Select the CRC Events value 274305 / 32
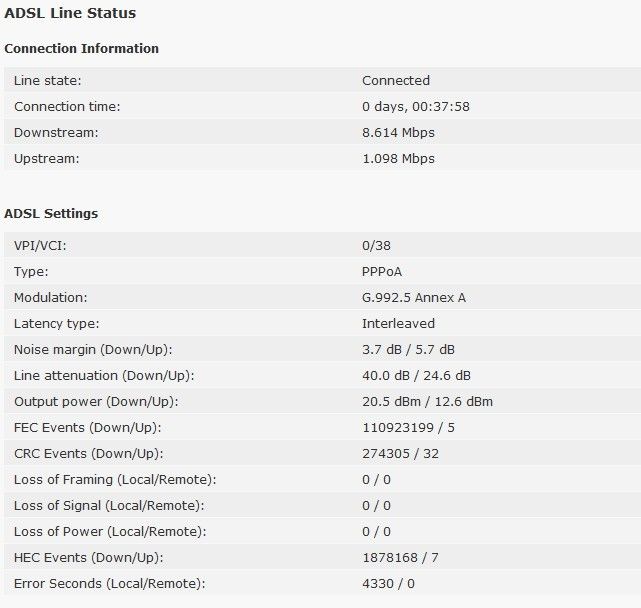The image size is (641, 608). (x=400, y=454)
